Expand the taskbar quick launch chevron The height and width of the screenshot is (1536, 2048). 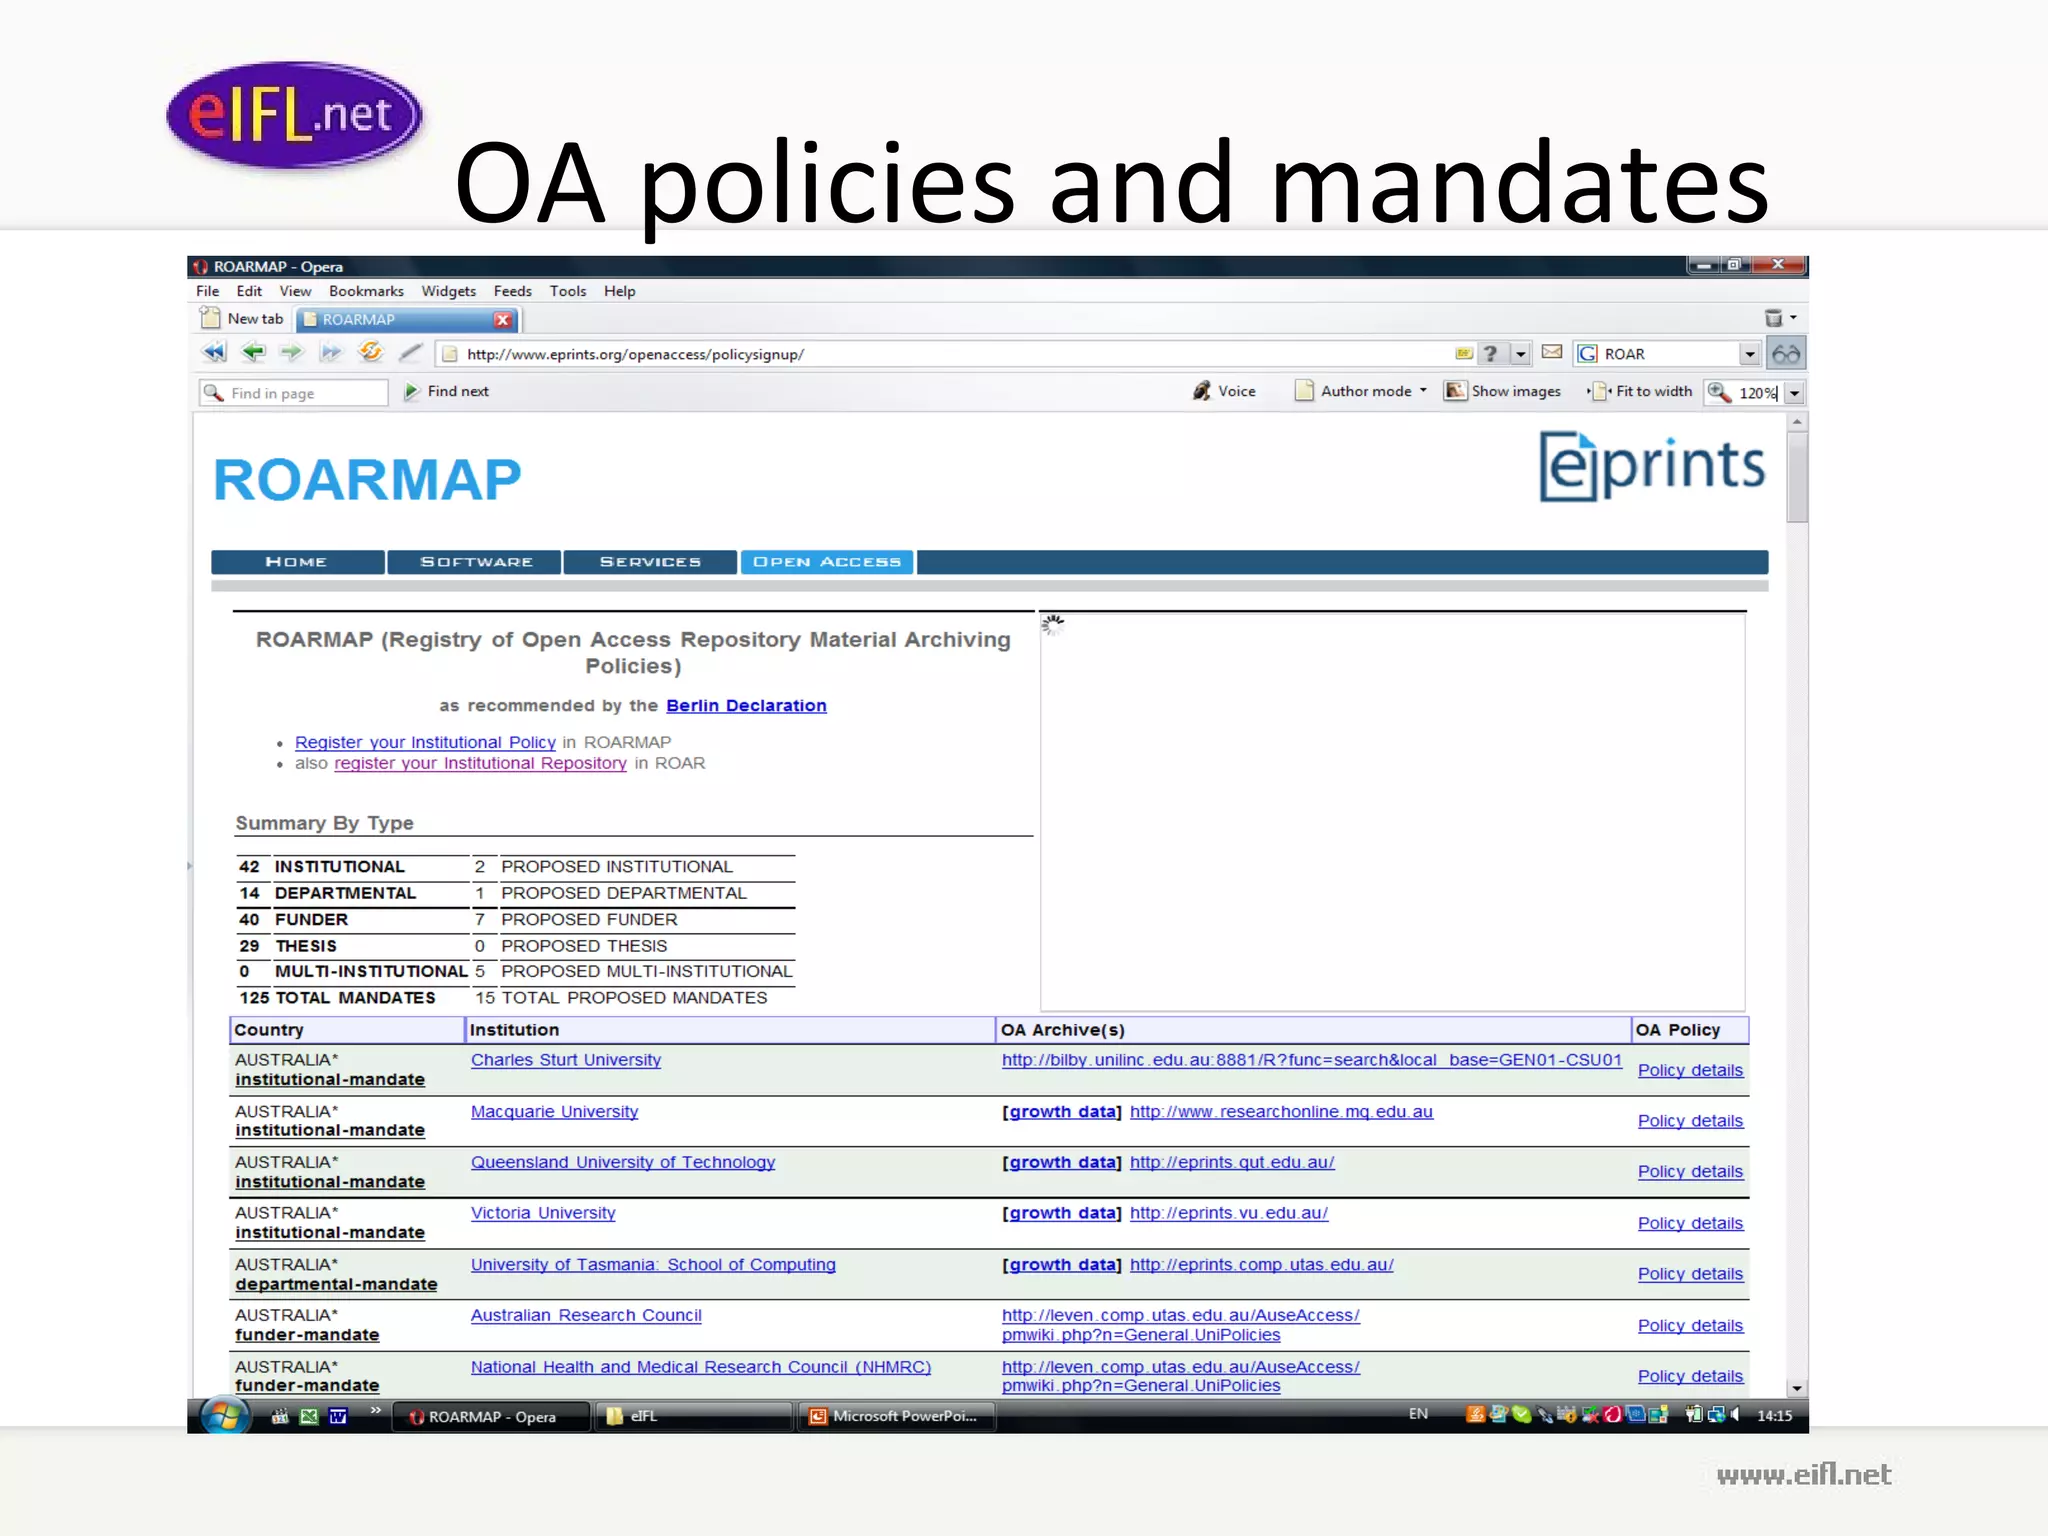coord(376,1410)
